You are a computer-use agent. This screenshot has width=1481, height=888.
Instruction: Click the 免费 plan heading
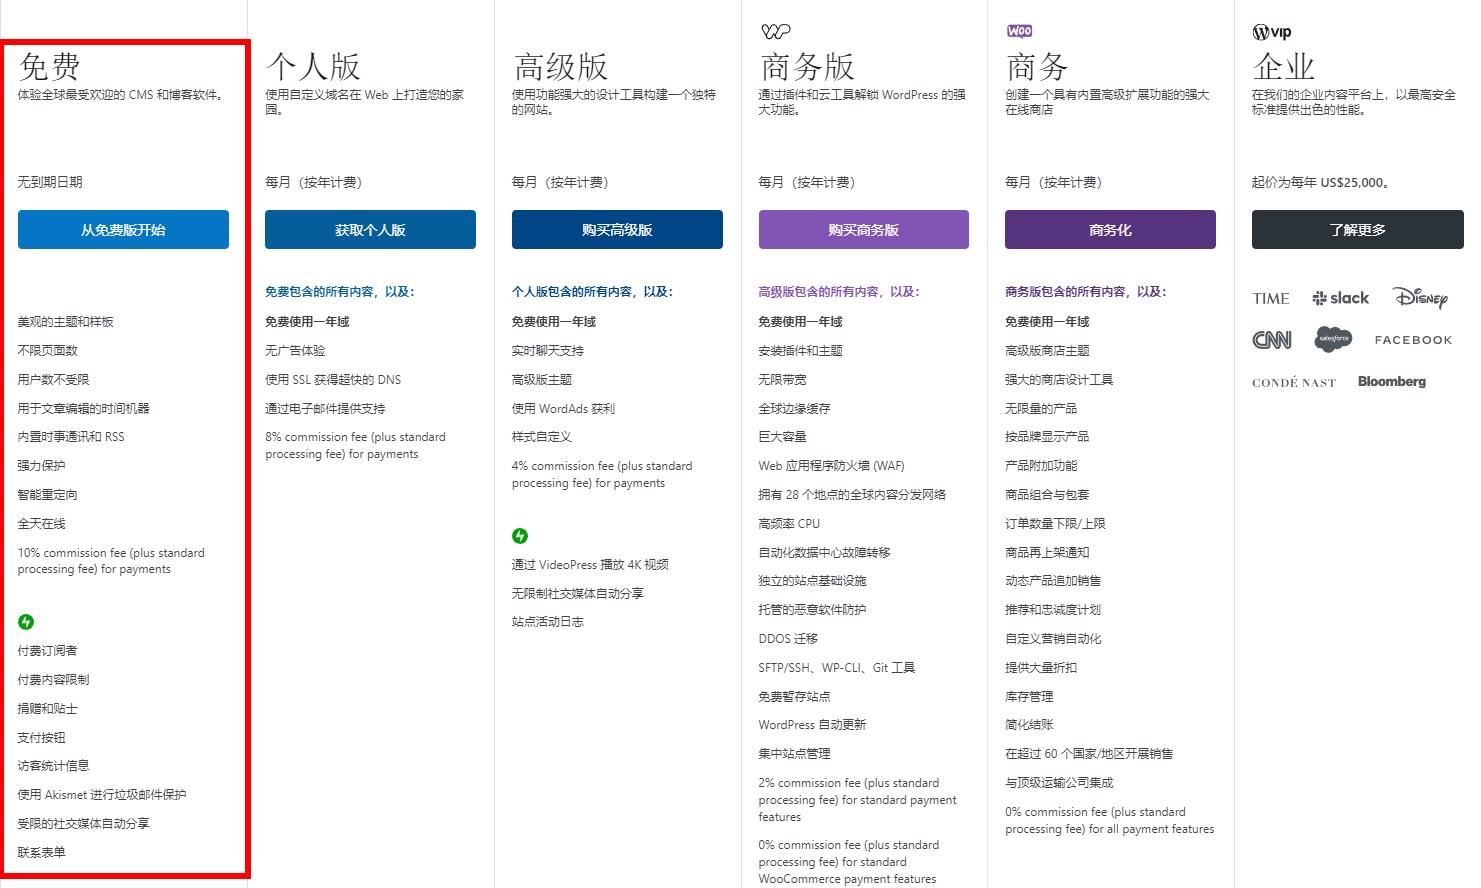point(50,67)
